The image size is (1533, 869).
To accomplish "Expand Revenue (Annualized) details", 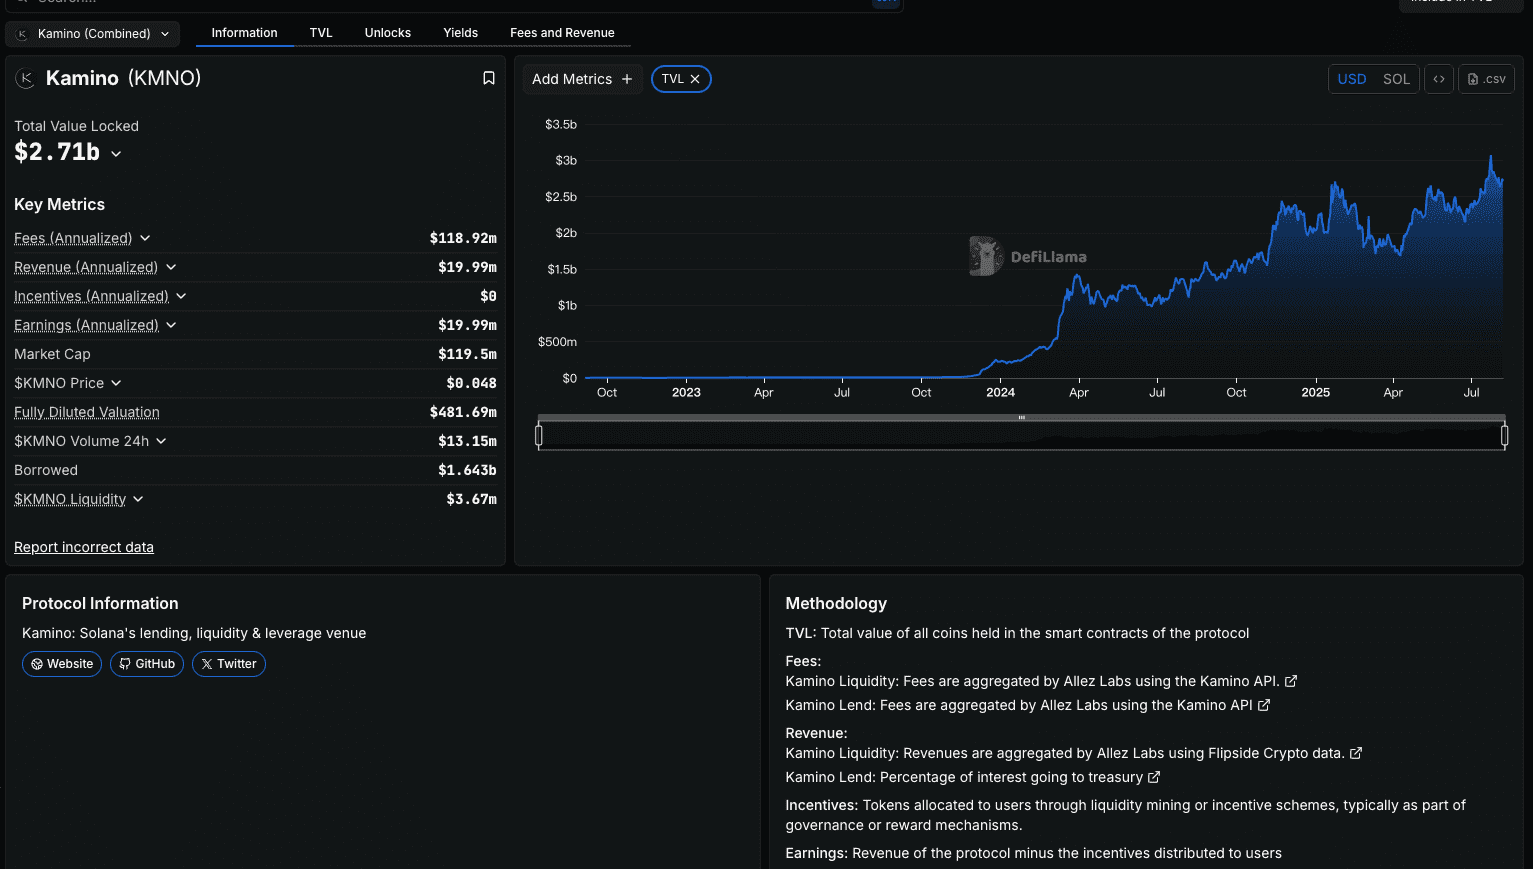I will [171, 267].
